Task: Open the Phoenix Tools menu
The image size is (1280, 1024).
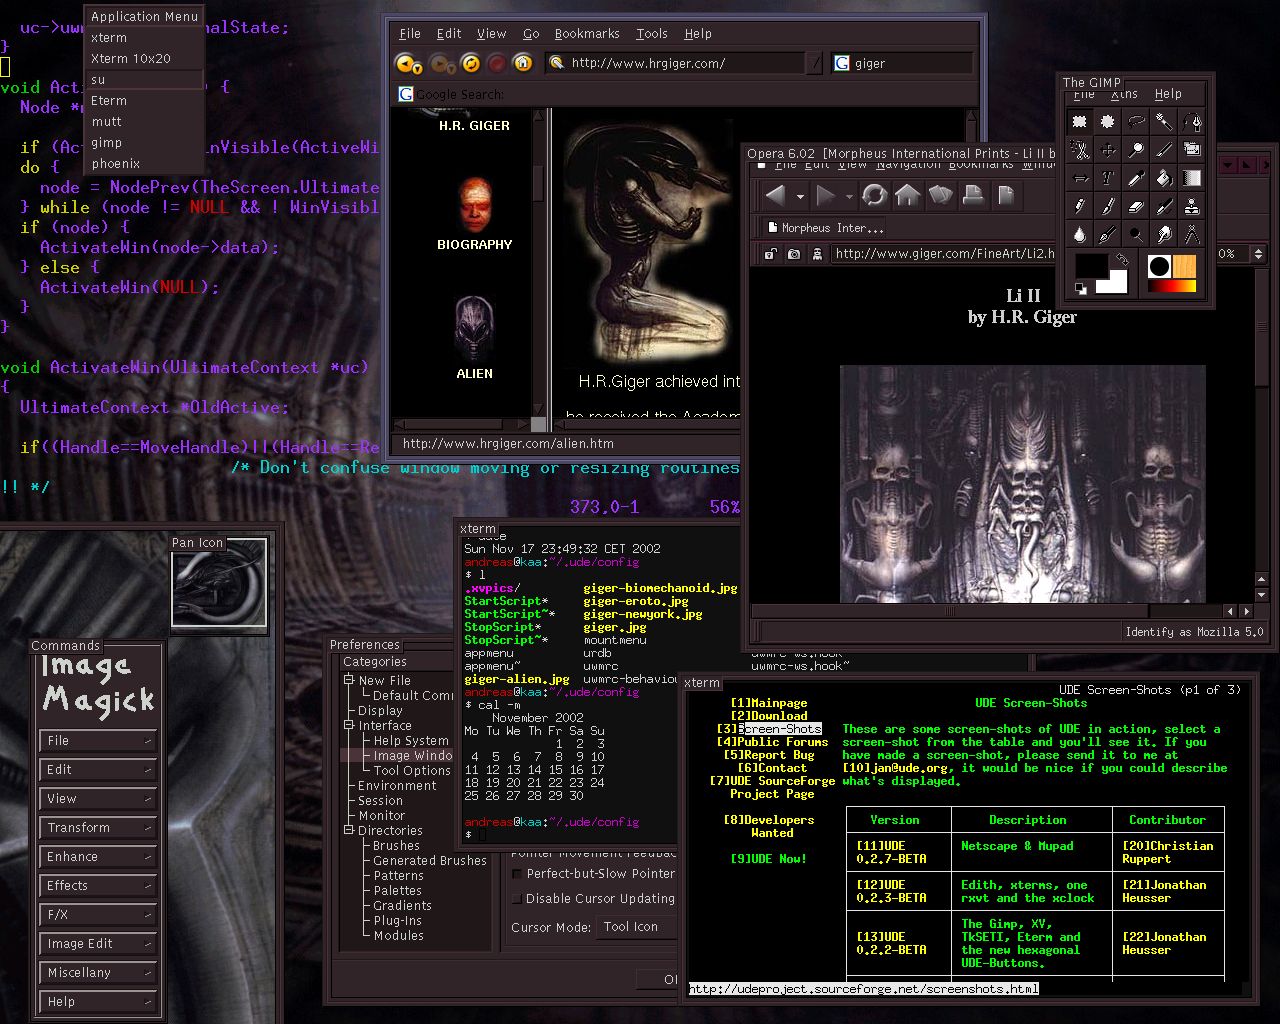Action: 652,33
